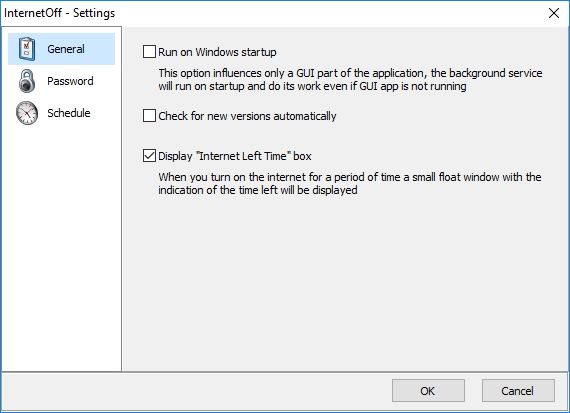Click the "Check for new versions automatically" label
The height and width of the screenshot is (413, 570).
247,116
